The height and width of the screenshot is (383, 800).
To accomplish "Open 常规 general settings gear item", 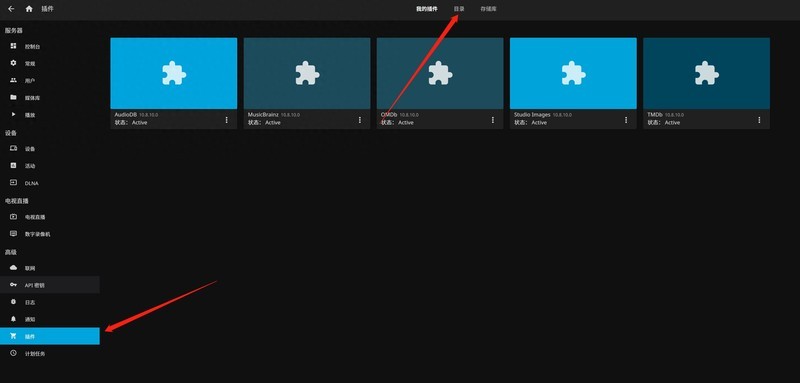I will point(50,64).
